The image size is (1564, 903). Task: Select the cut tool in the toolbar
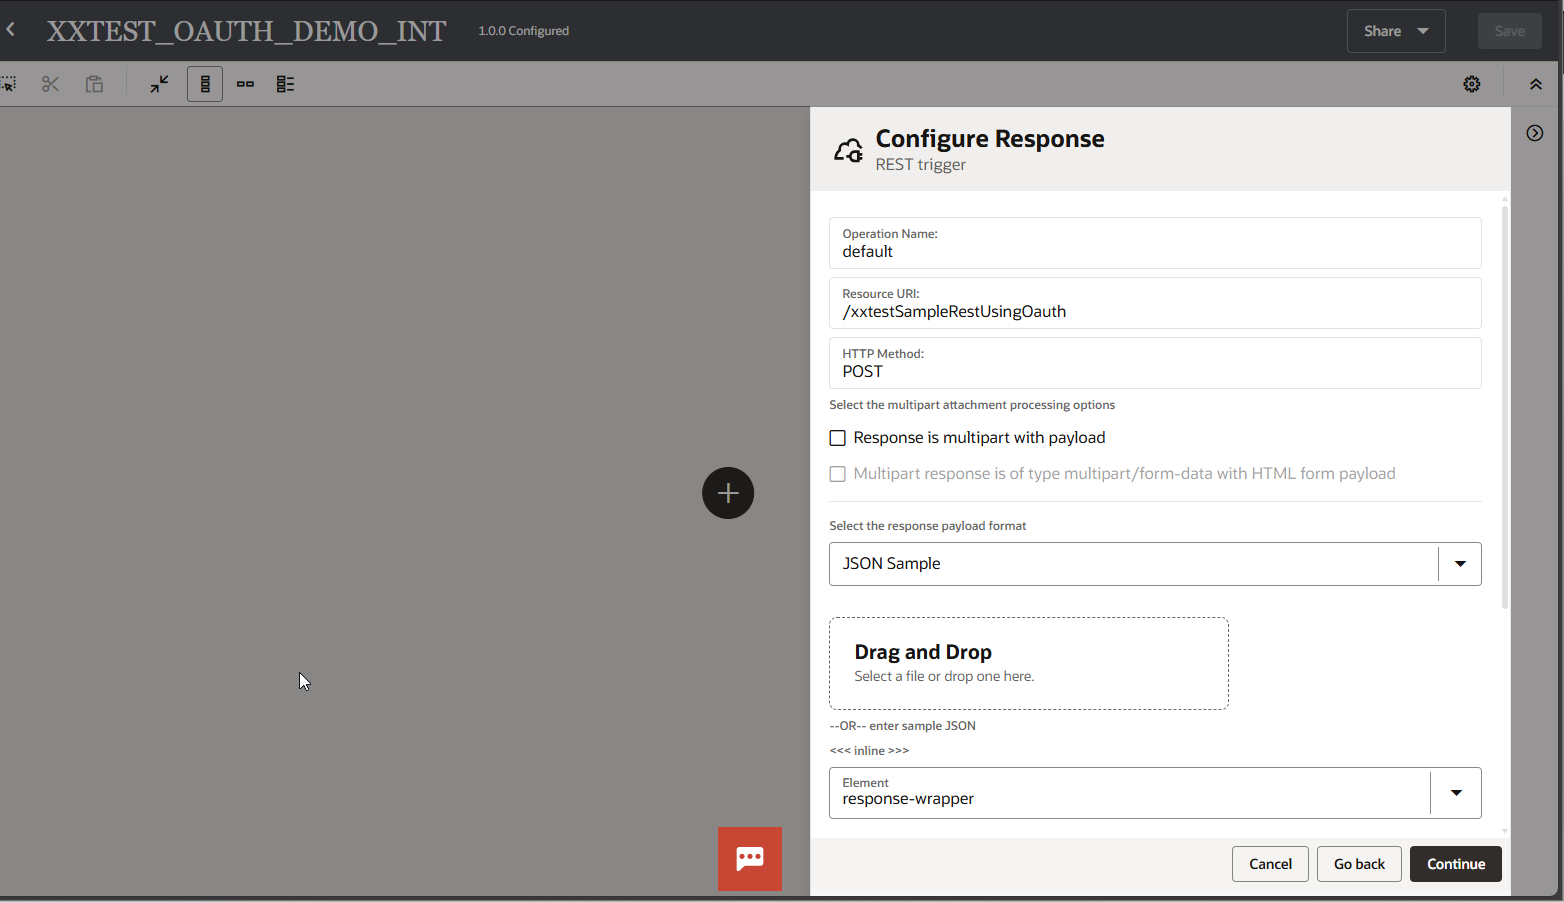click(50, 84)
